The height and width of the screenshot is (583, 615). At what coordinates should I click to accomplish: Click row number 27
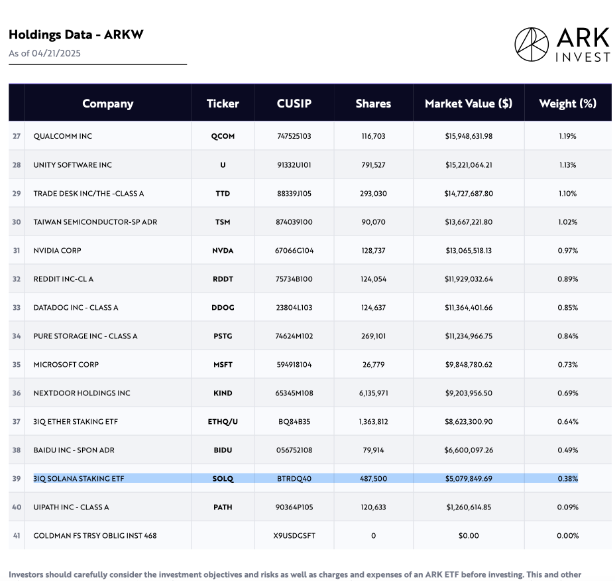click(x=16, y=136)
